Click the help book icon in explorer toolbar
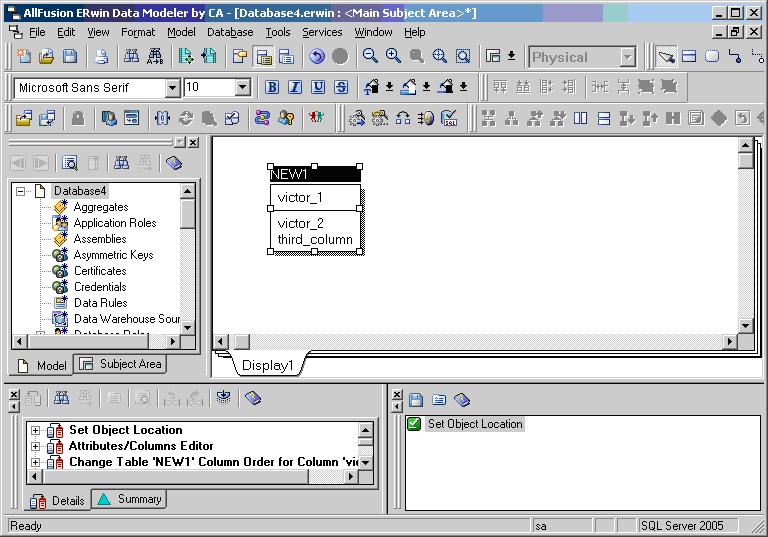Screen dimensions: 768x537 tap(174, 163)
